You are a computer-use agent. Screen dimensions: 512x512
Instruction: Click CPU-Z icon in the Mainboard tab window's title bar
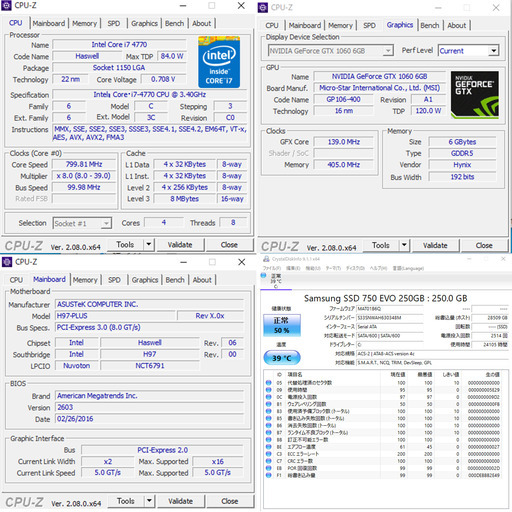[x=7, y=262]
